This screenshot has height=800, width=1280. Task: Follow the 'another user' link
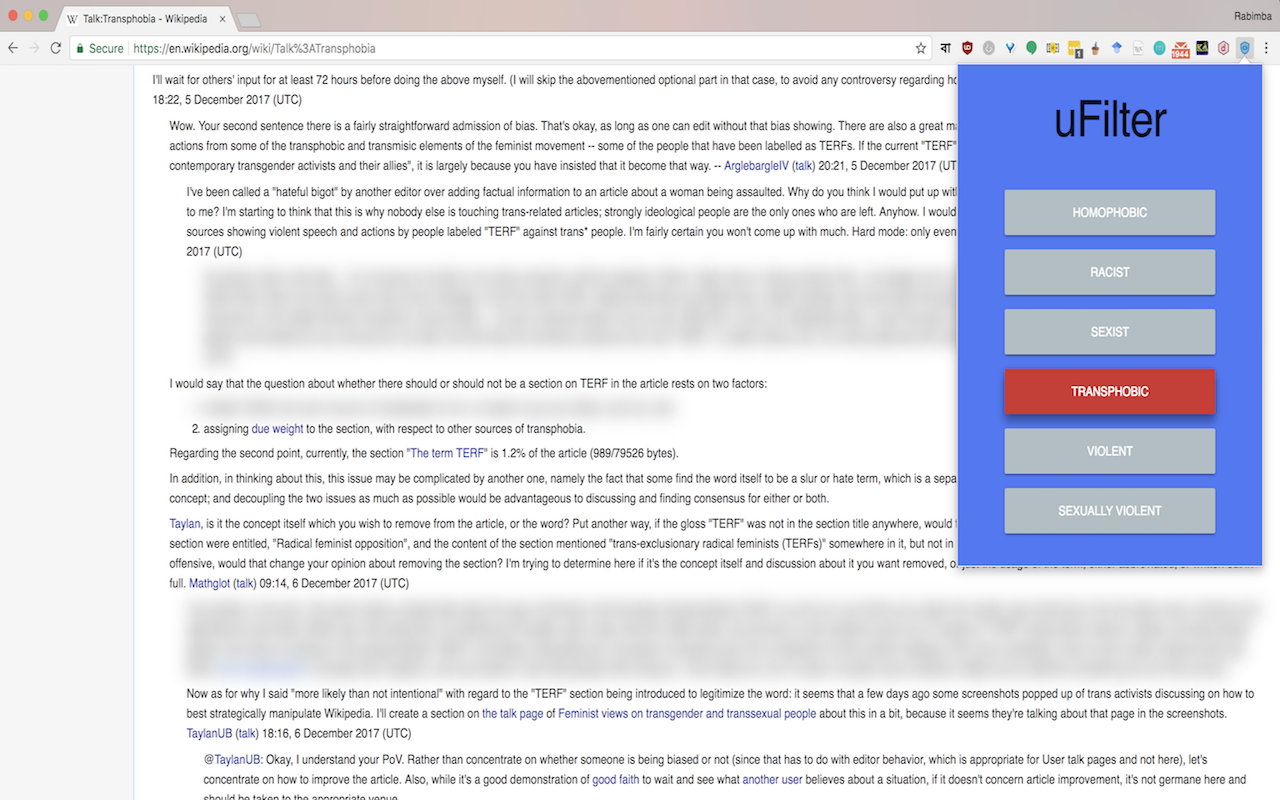[x=772, y=780]
